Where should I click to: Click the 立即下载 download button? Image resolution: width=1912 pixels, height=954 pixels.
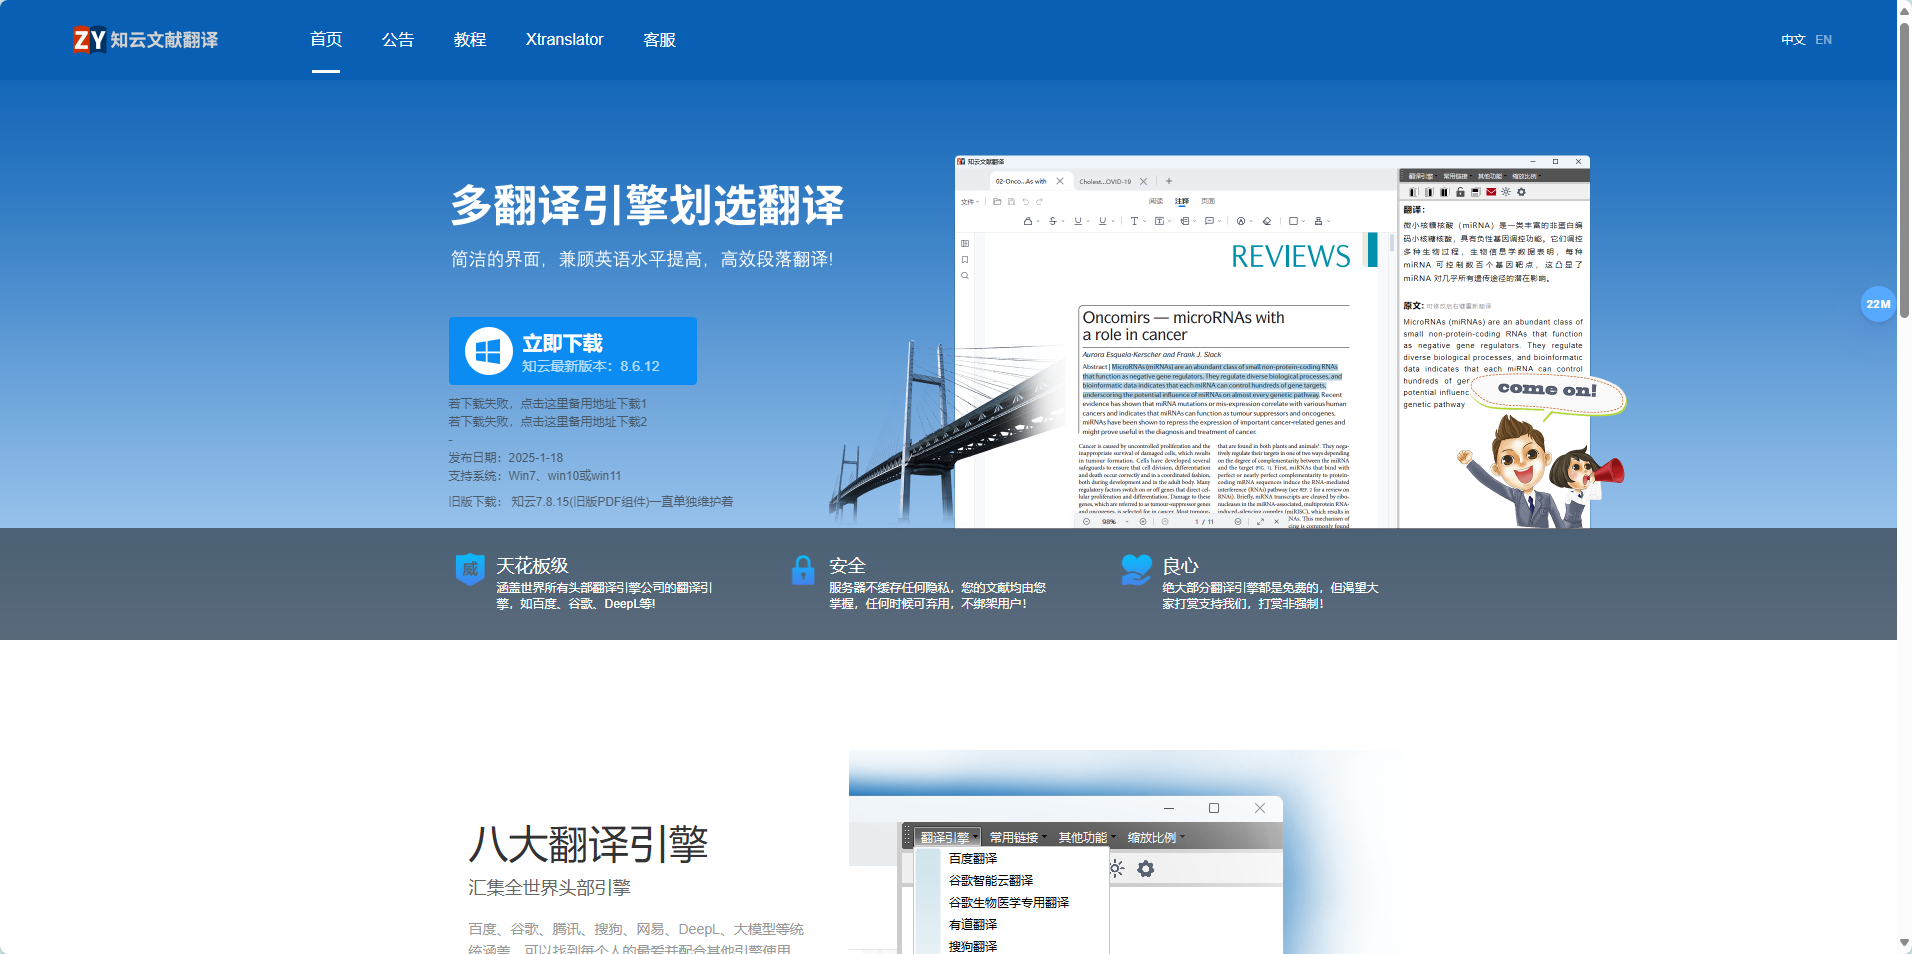[573, 351]
